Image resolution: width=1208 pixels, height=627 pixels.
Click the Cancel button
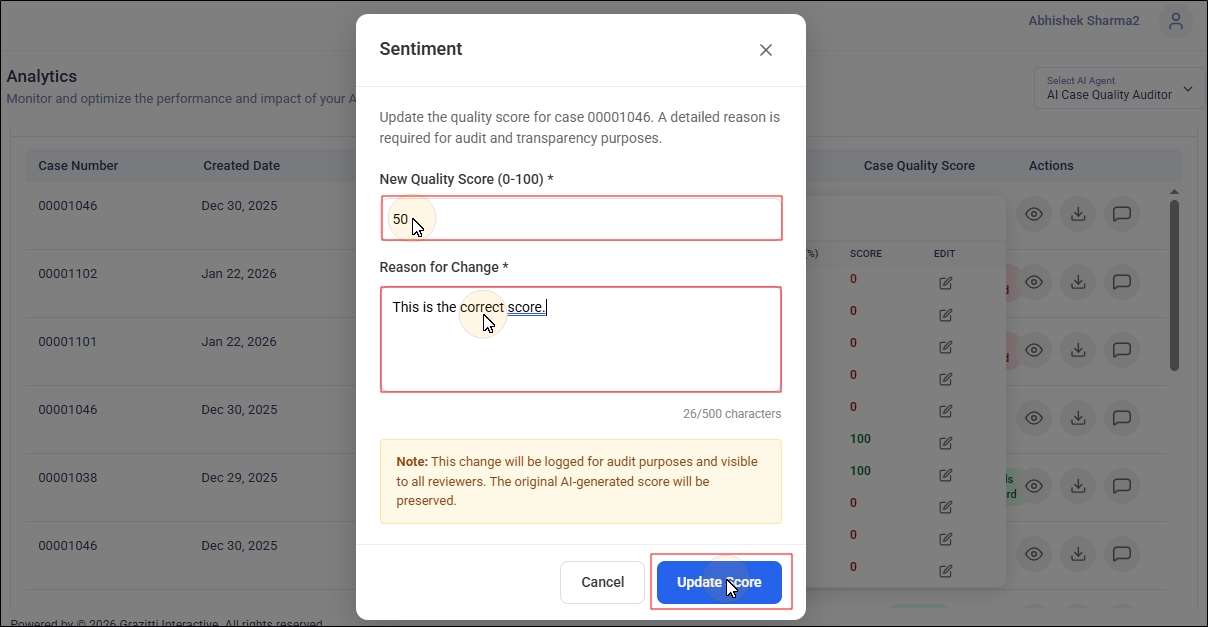[602, 582]
